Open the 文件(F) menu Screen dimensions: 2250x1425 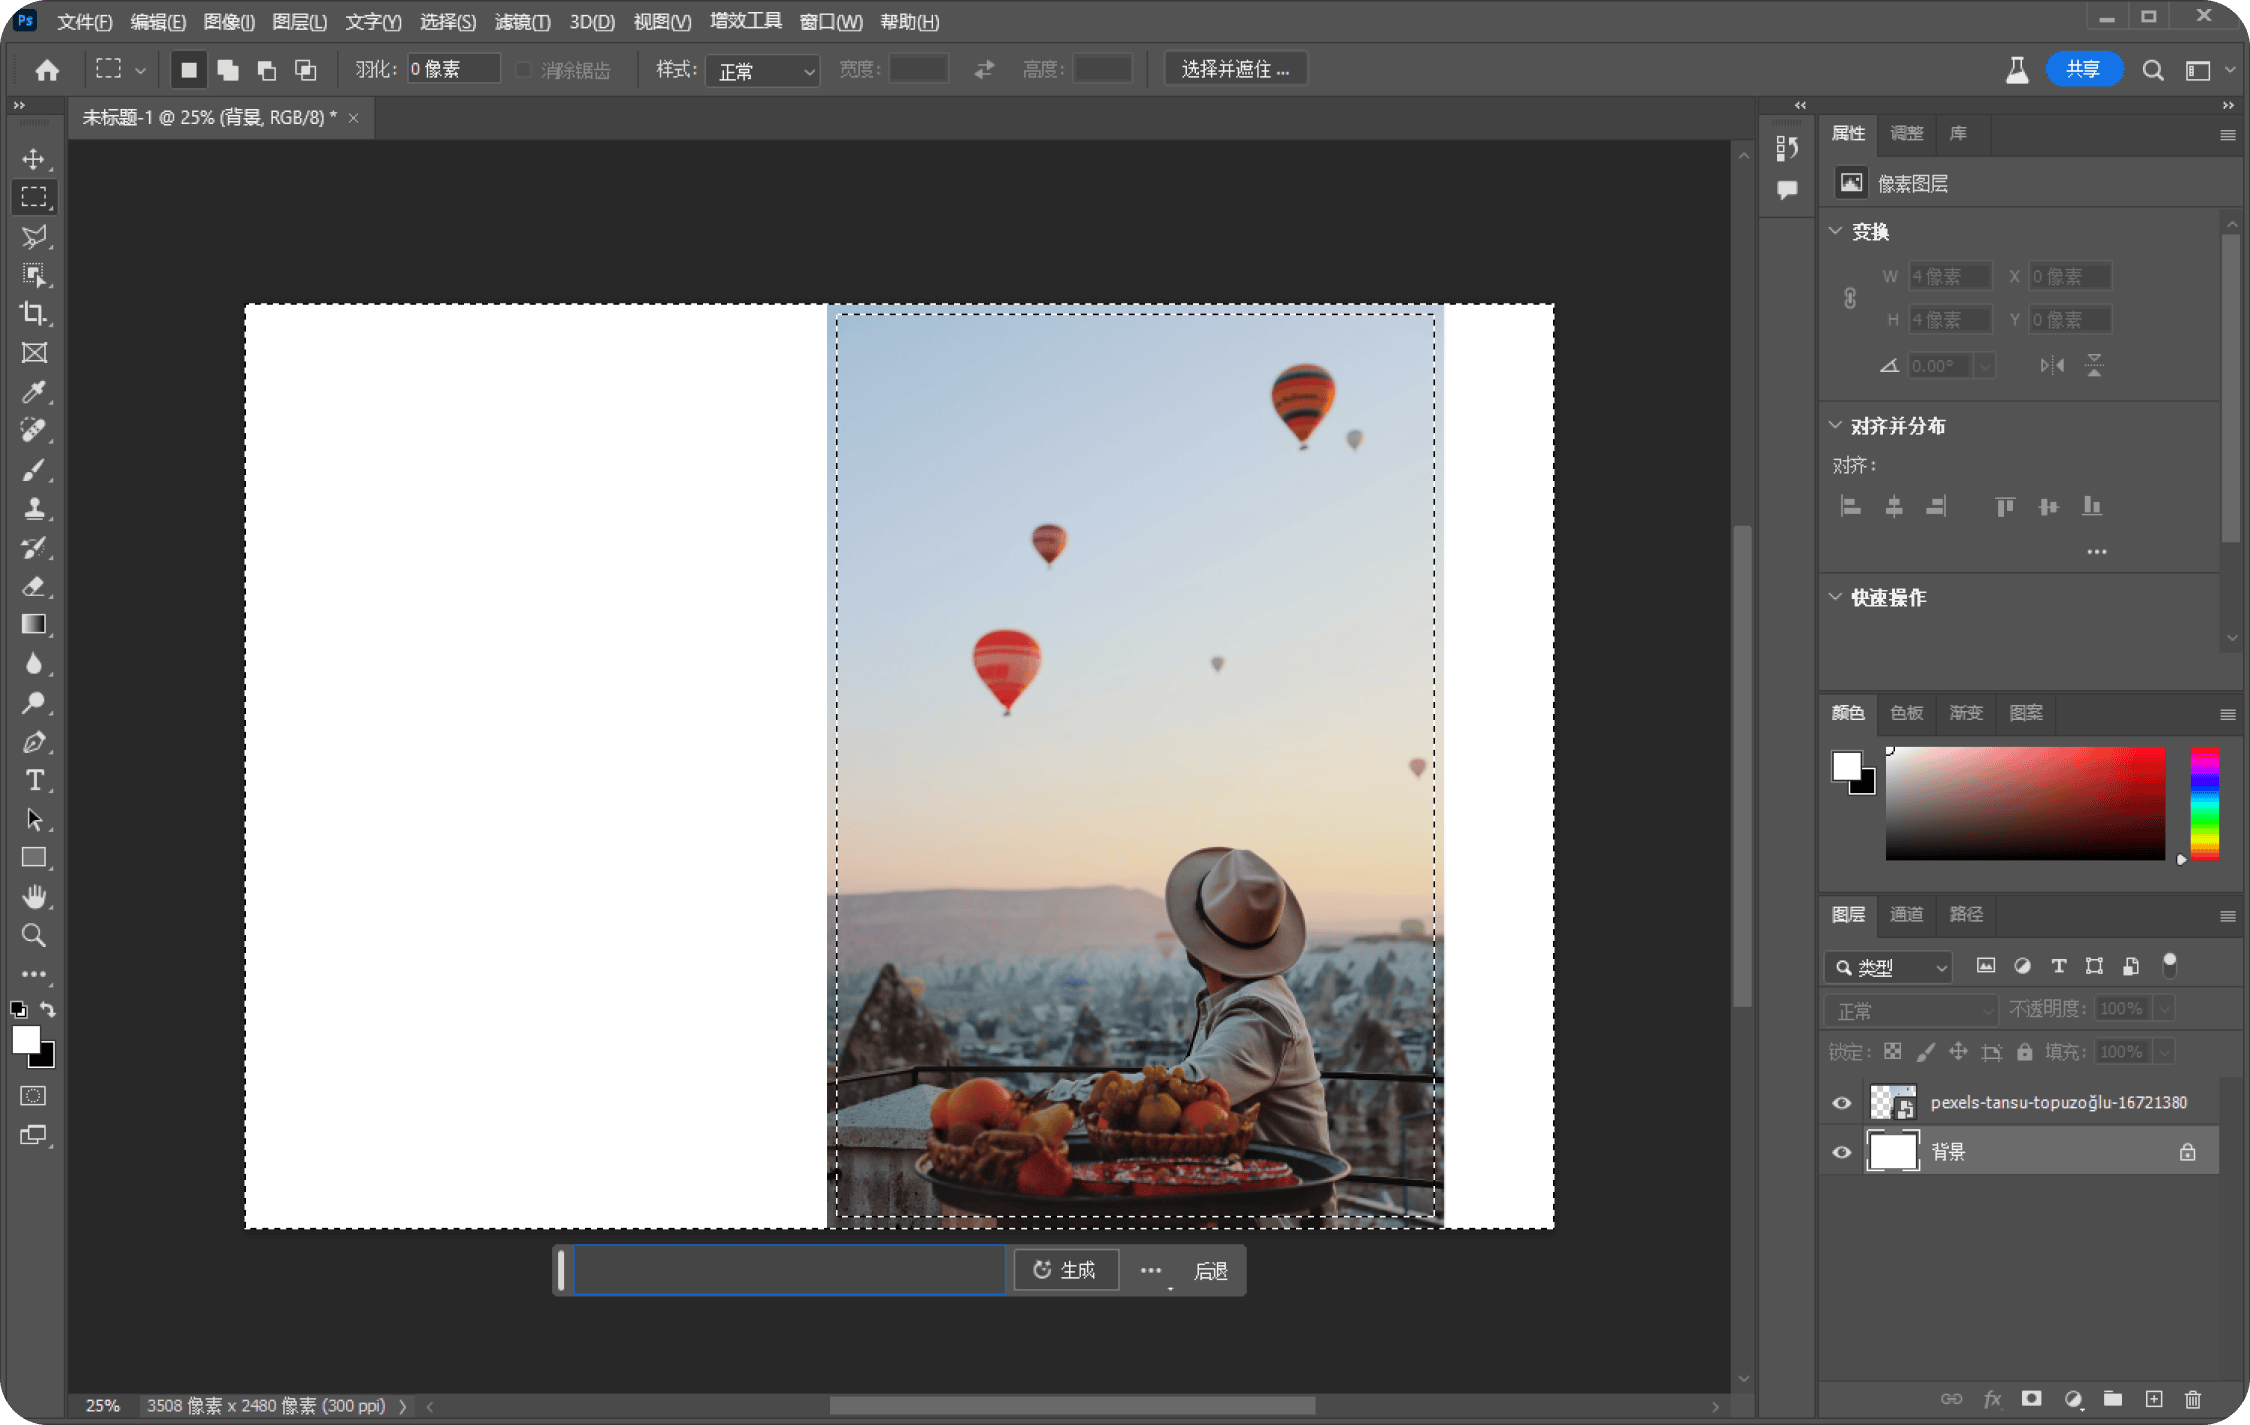(84, 21)
